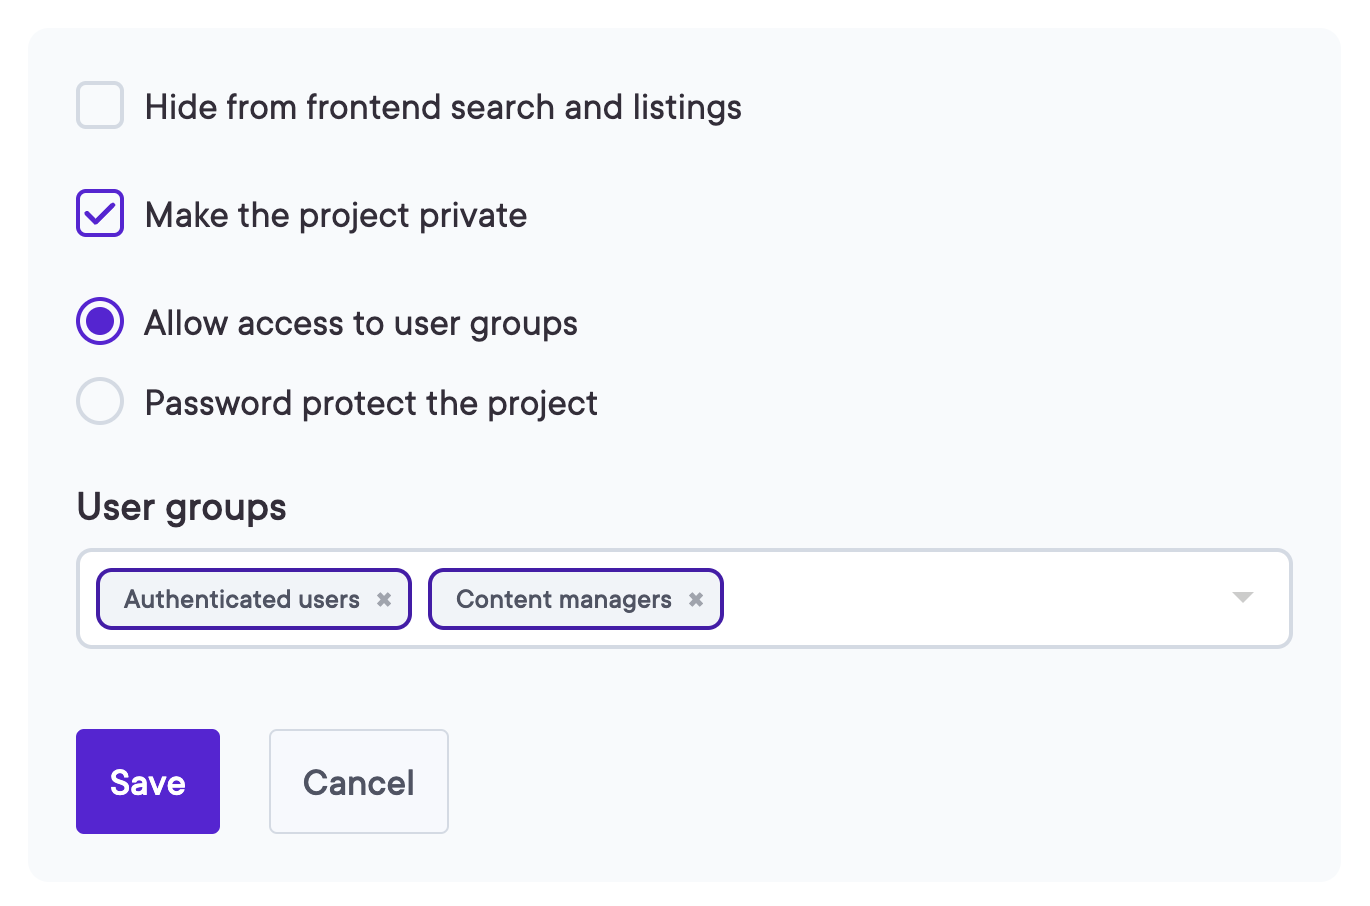This screenshot has height=906, width=1370.
Task: Choose the Password protect the project radio button
Action: pos(100,402)
